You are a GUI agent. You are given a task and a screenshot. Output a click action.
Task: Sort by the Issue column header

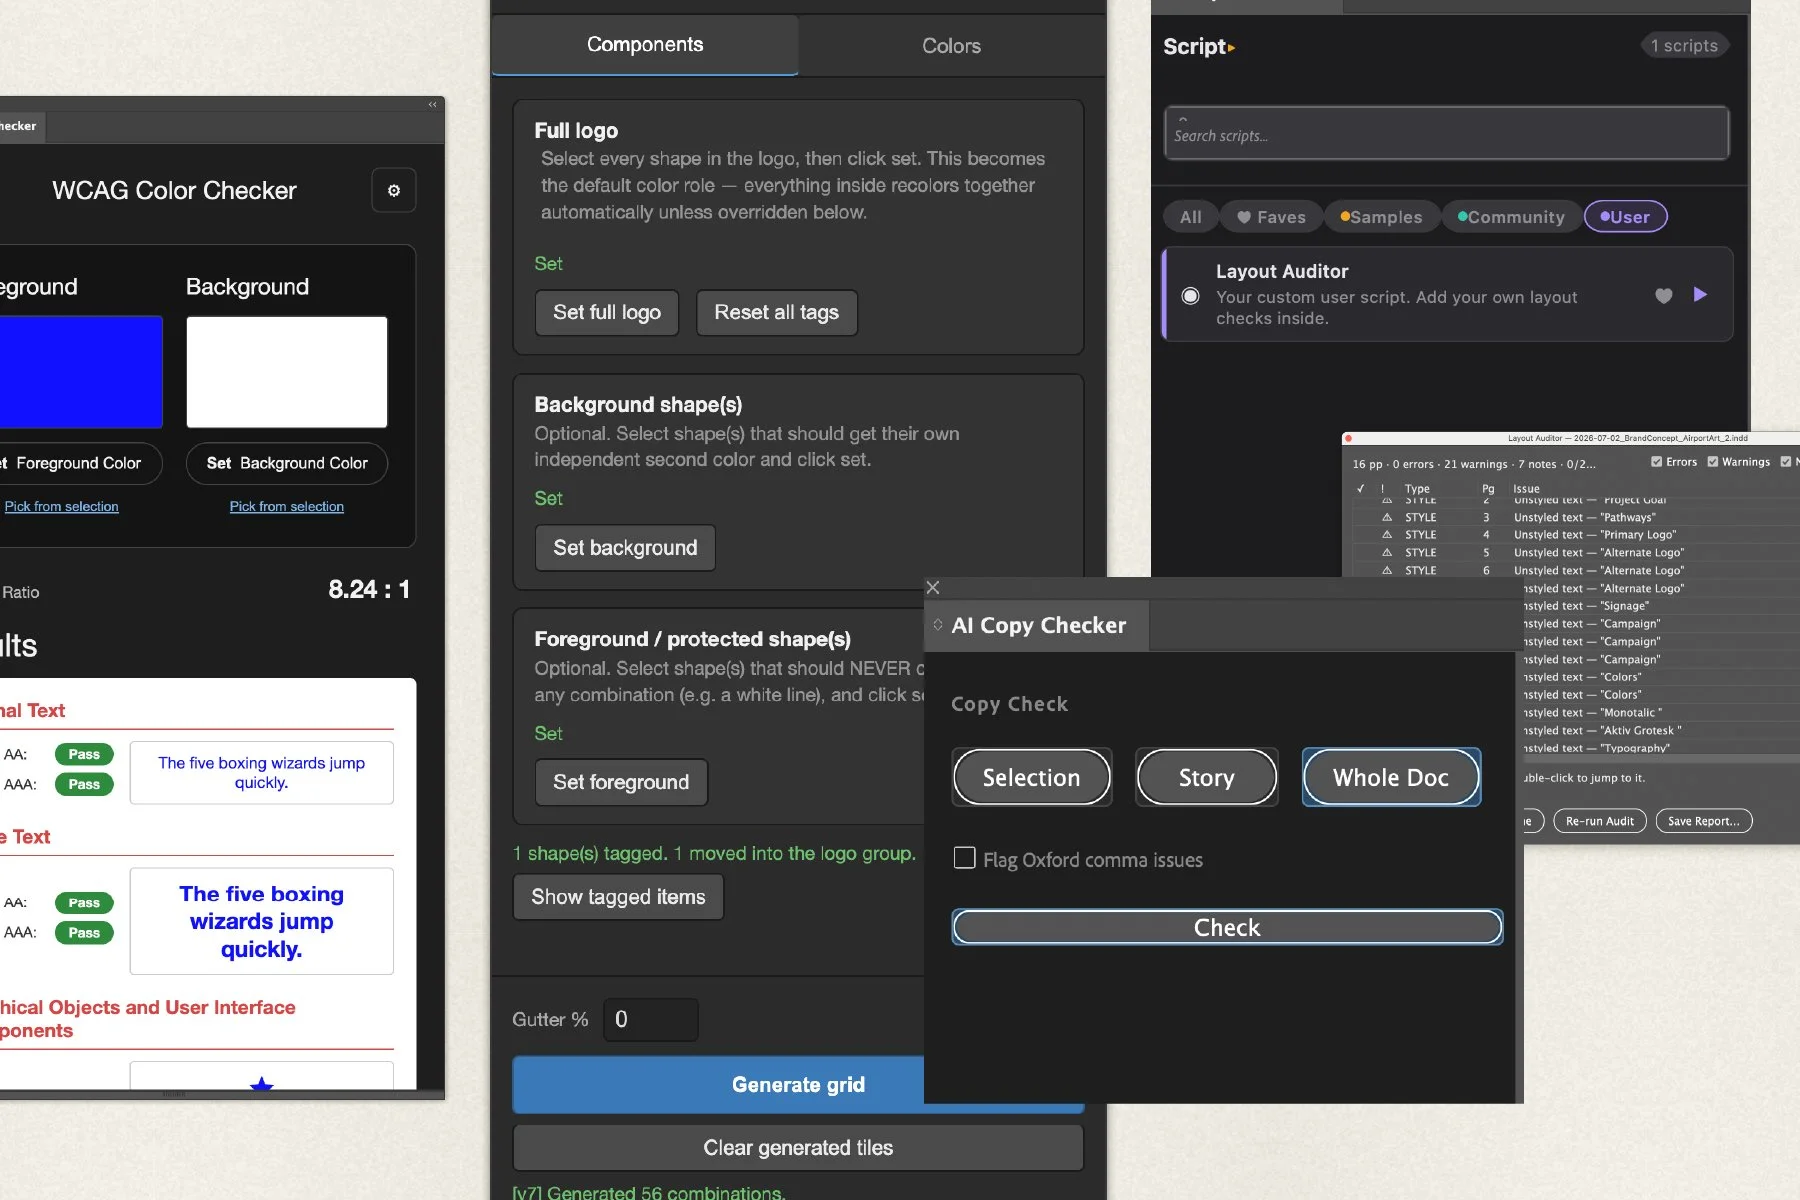pyautogui.click(x=1526, y=489)
